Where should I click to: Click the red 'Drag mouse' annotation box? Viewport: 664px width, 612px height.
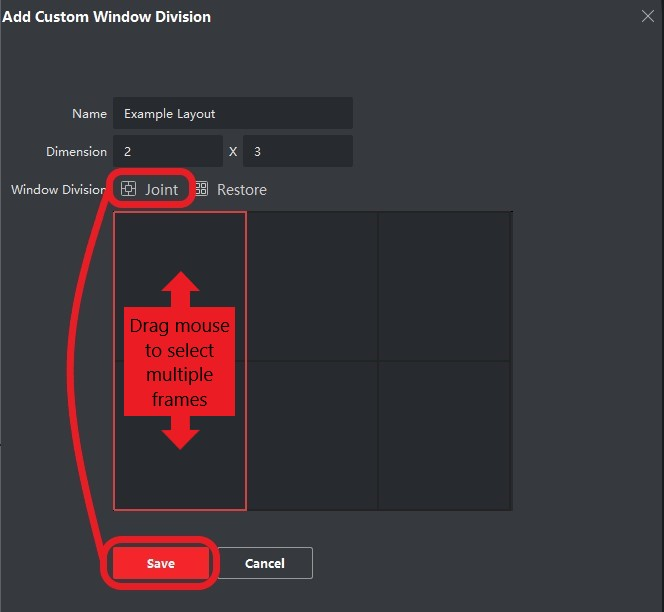(x=180, y=361)
